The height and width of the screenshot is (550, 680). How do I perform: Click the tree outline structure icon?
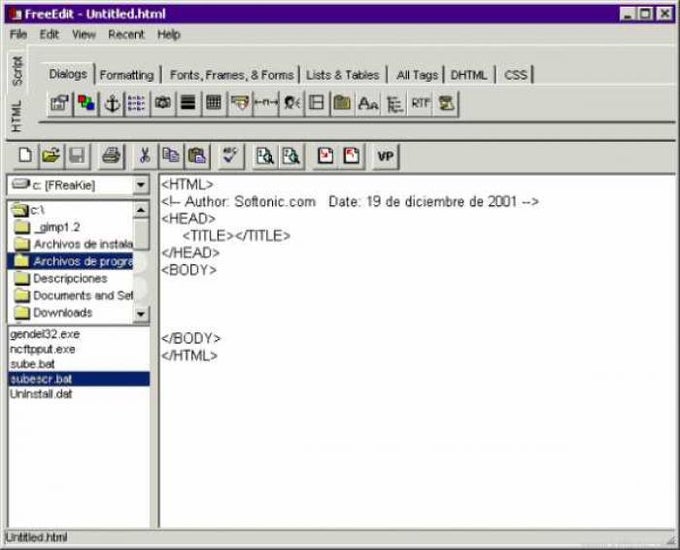(394, 104)
